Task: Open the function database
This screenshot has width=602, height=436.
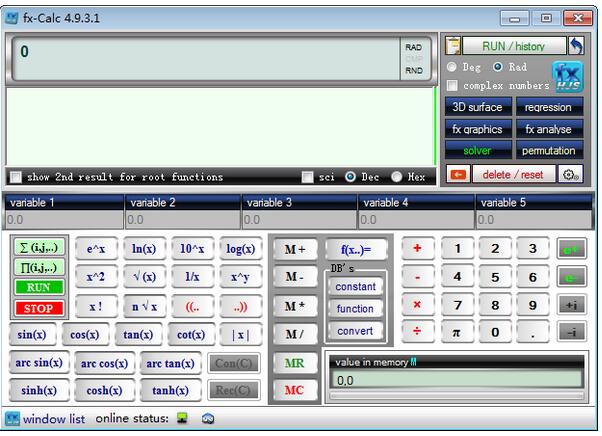Action: [x=356, y=309]
